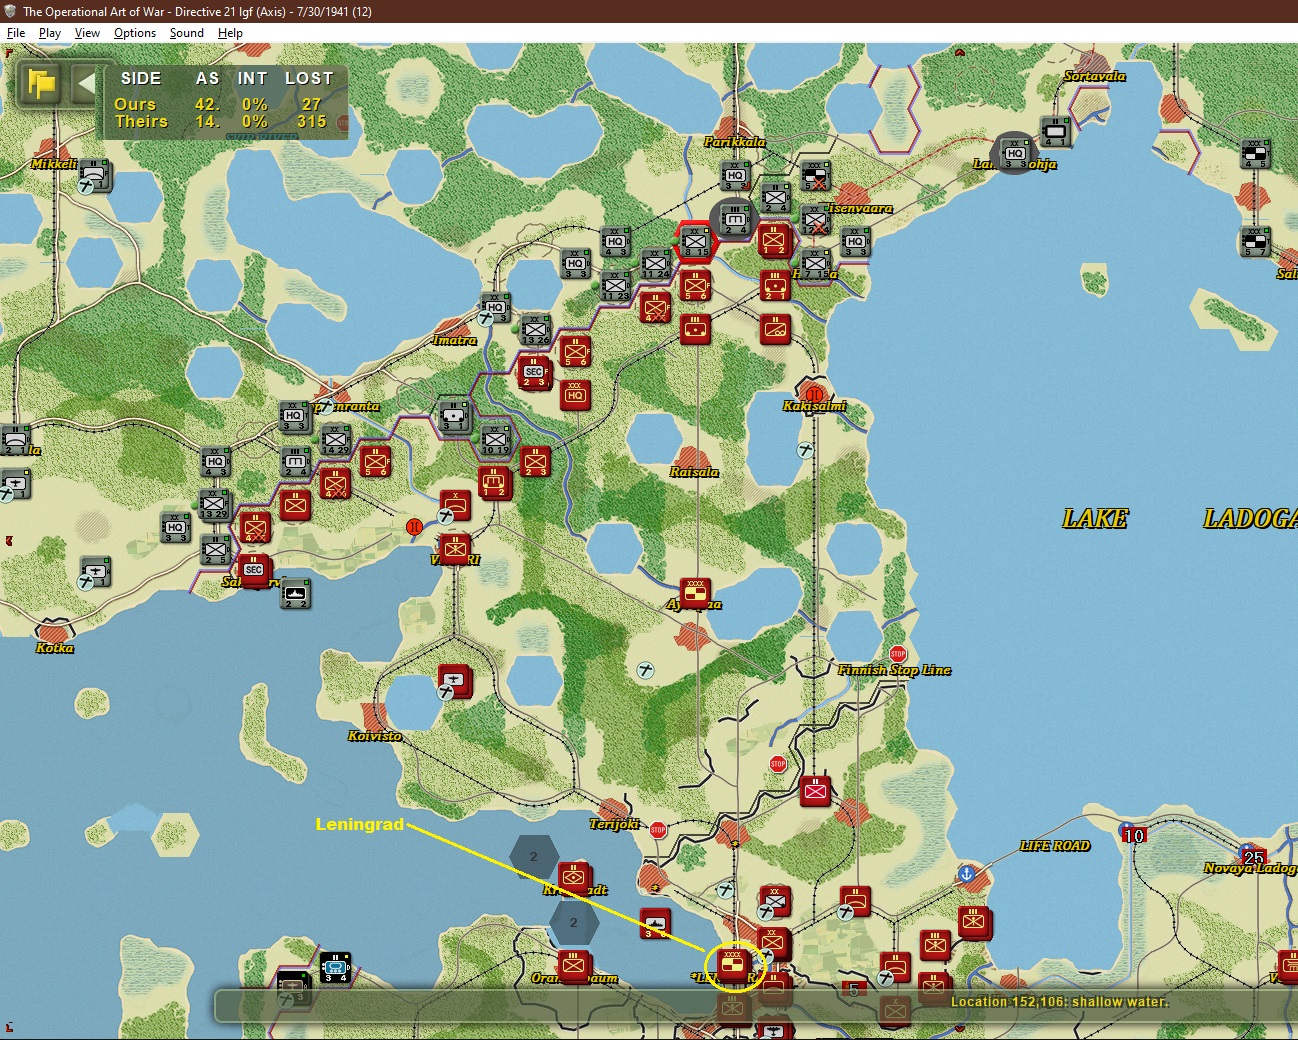Open the Play menu
Viewport: 1298px width, 1040px height.
pos(50,33)
